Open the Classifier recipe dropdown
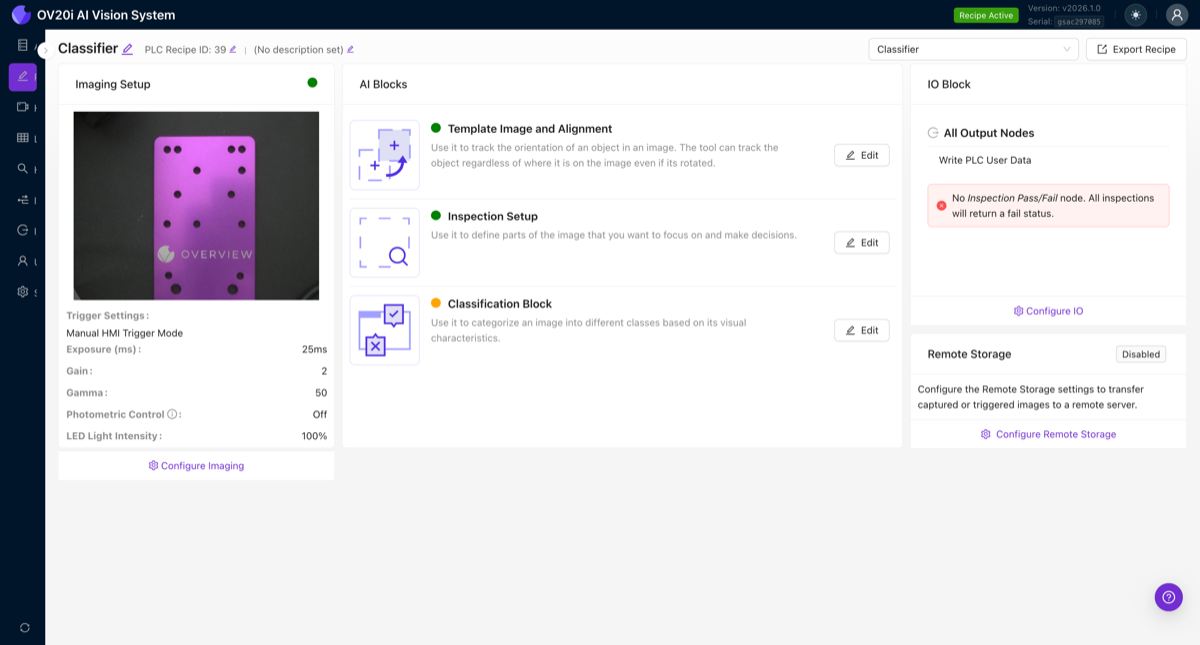Viewport: 1200px width, 645px height. click(x=972, y=48)
